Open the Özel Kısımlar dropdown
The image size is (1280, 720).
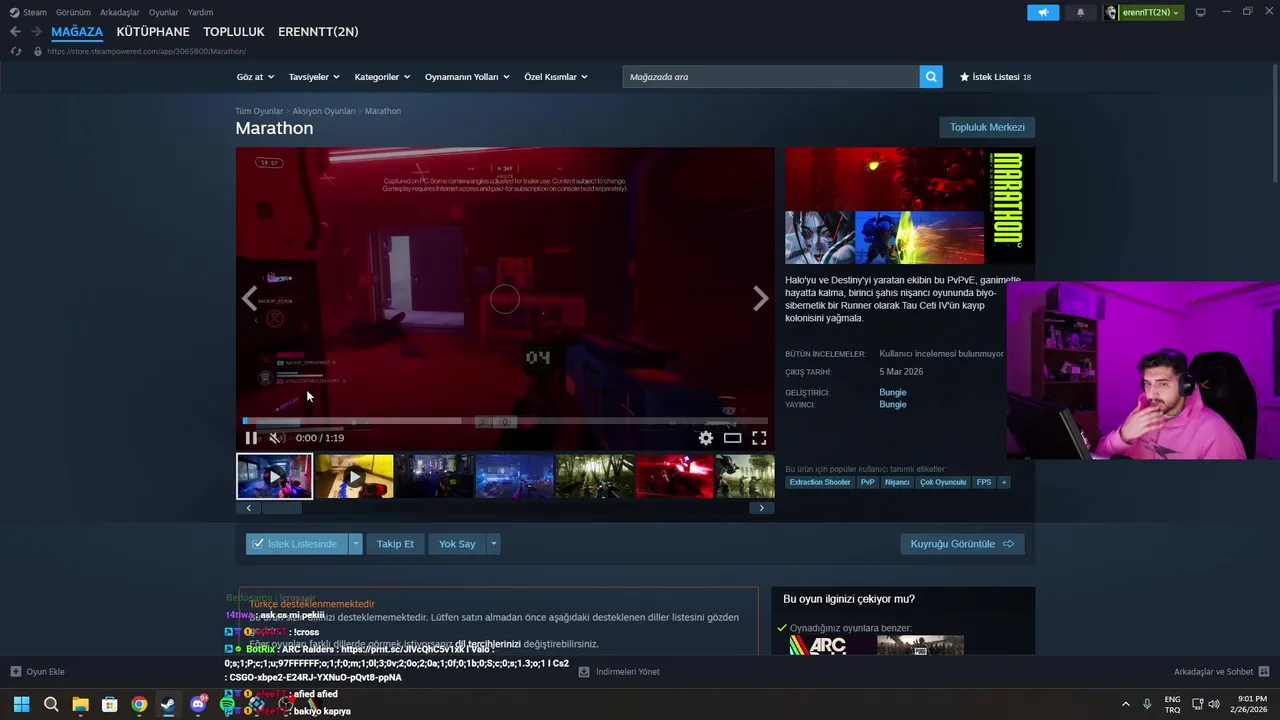pos(556,77)
